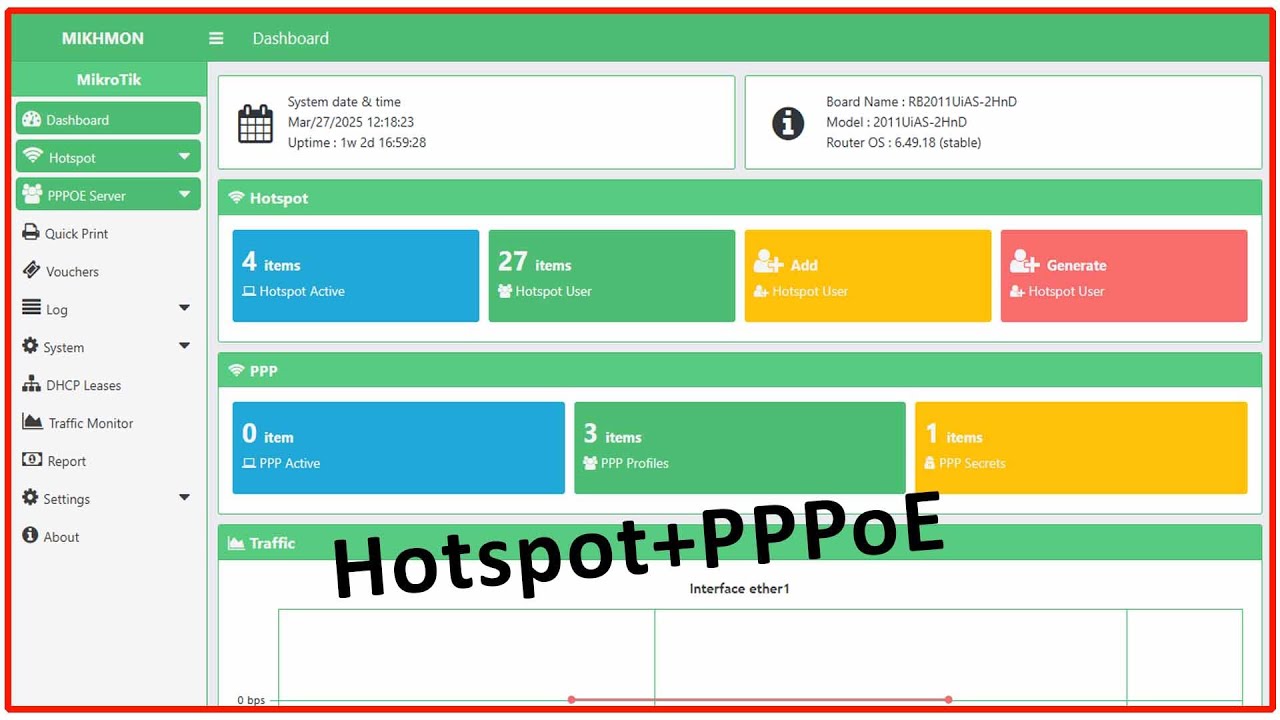This screenshot has height=720, width=1280.
Task: Expand the Hotspot sidebar dropdown arrow
Action: pos(184,157)
